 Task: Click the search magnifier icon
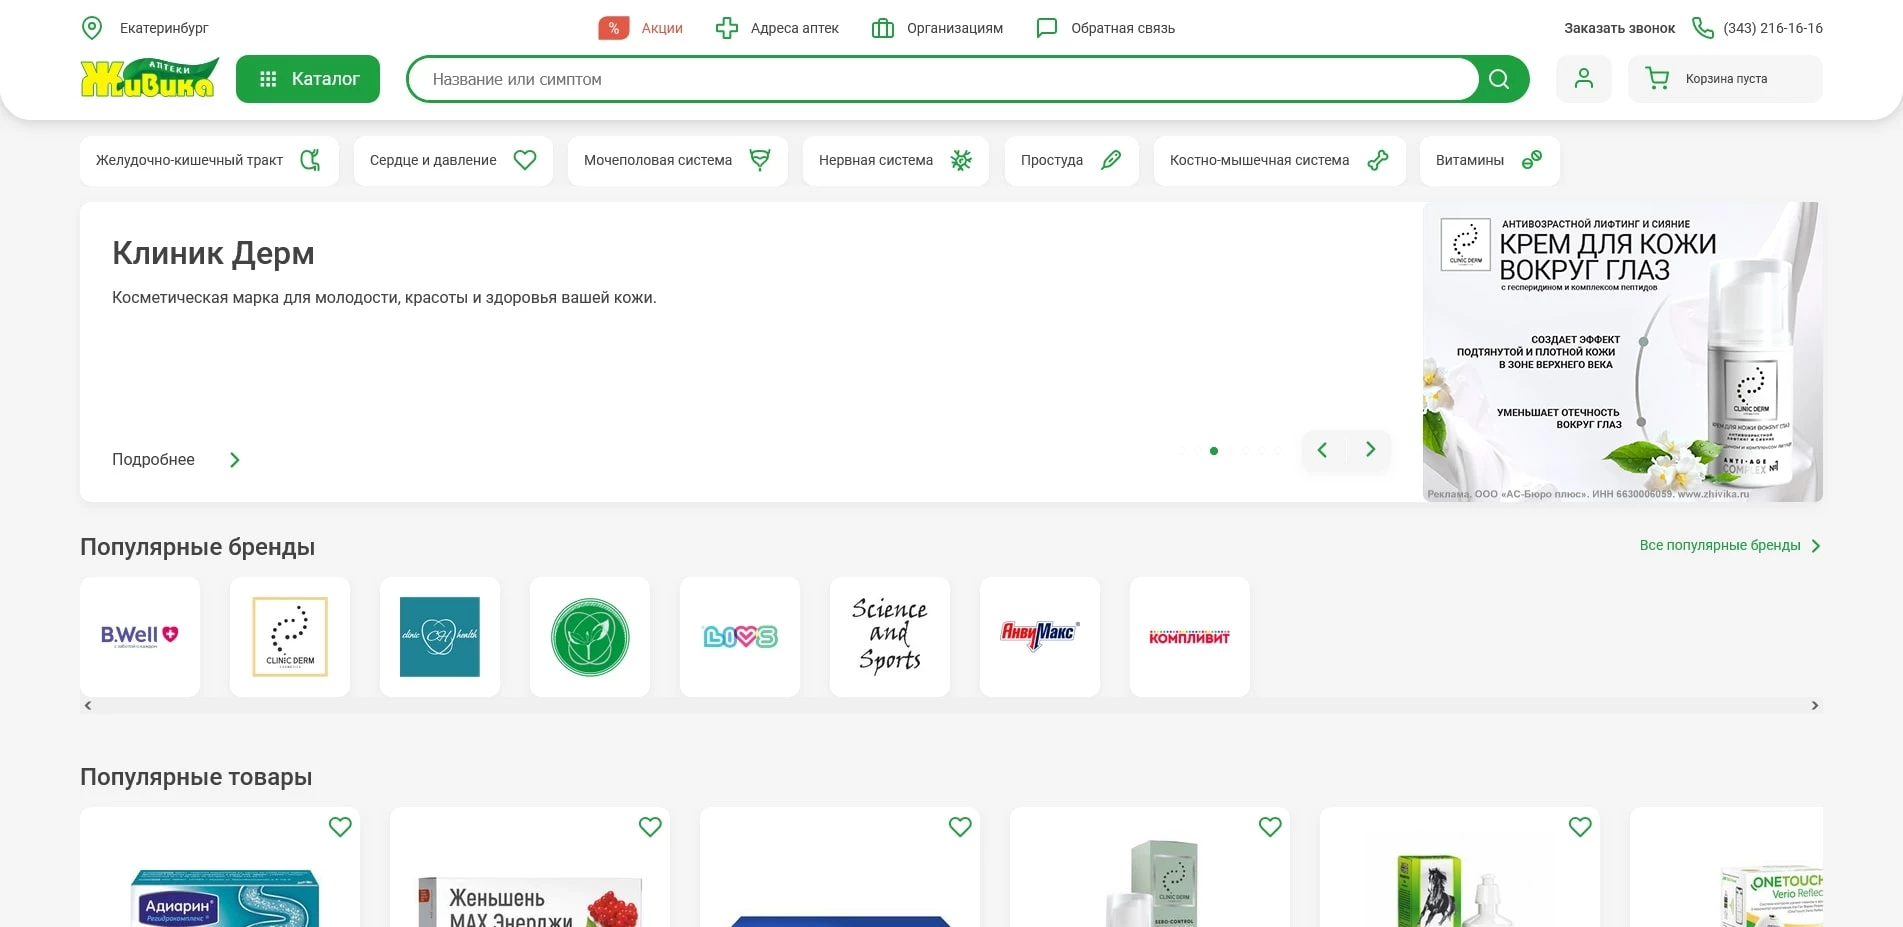tap(1498, 79)
